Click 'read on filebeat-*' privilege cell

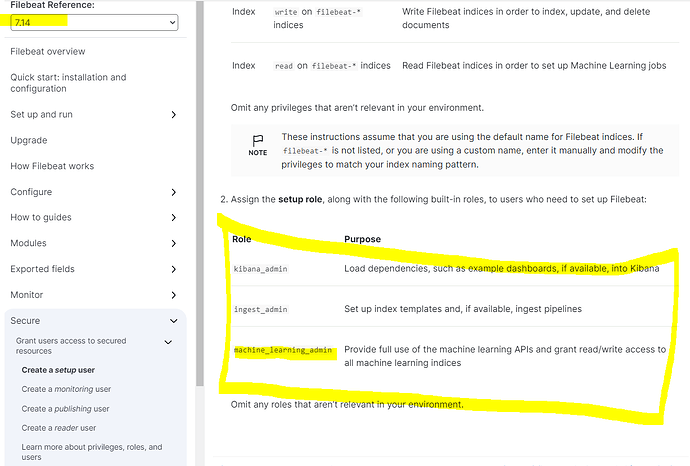click(332, 66)
